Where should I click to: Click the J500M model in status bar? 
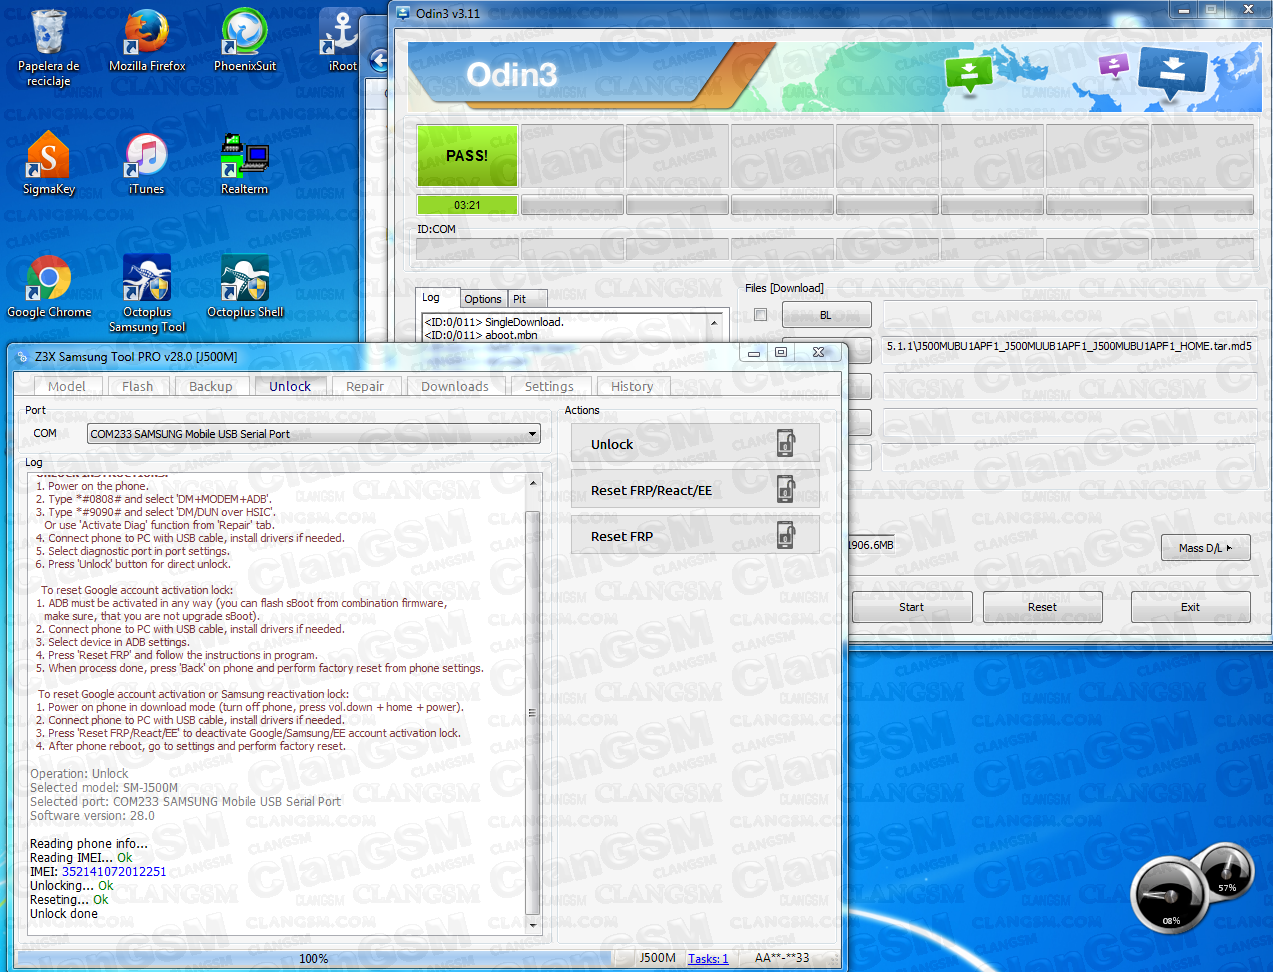point(658,958)
